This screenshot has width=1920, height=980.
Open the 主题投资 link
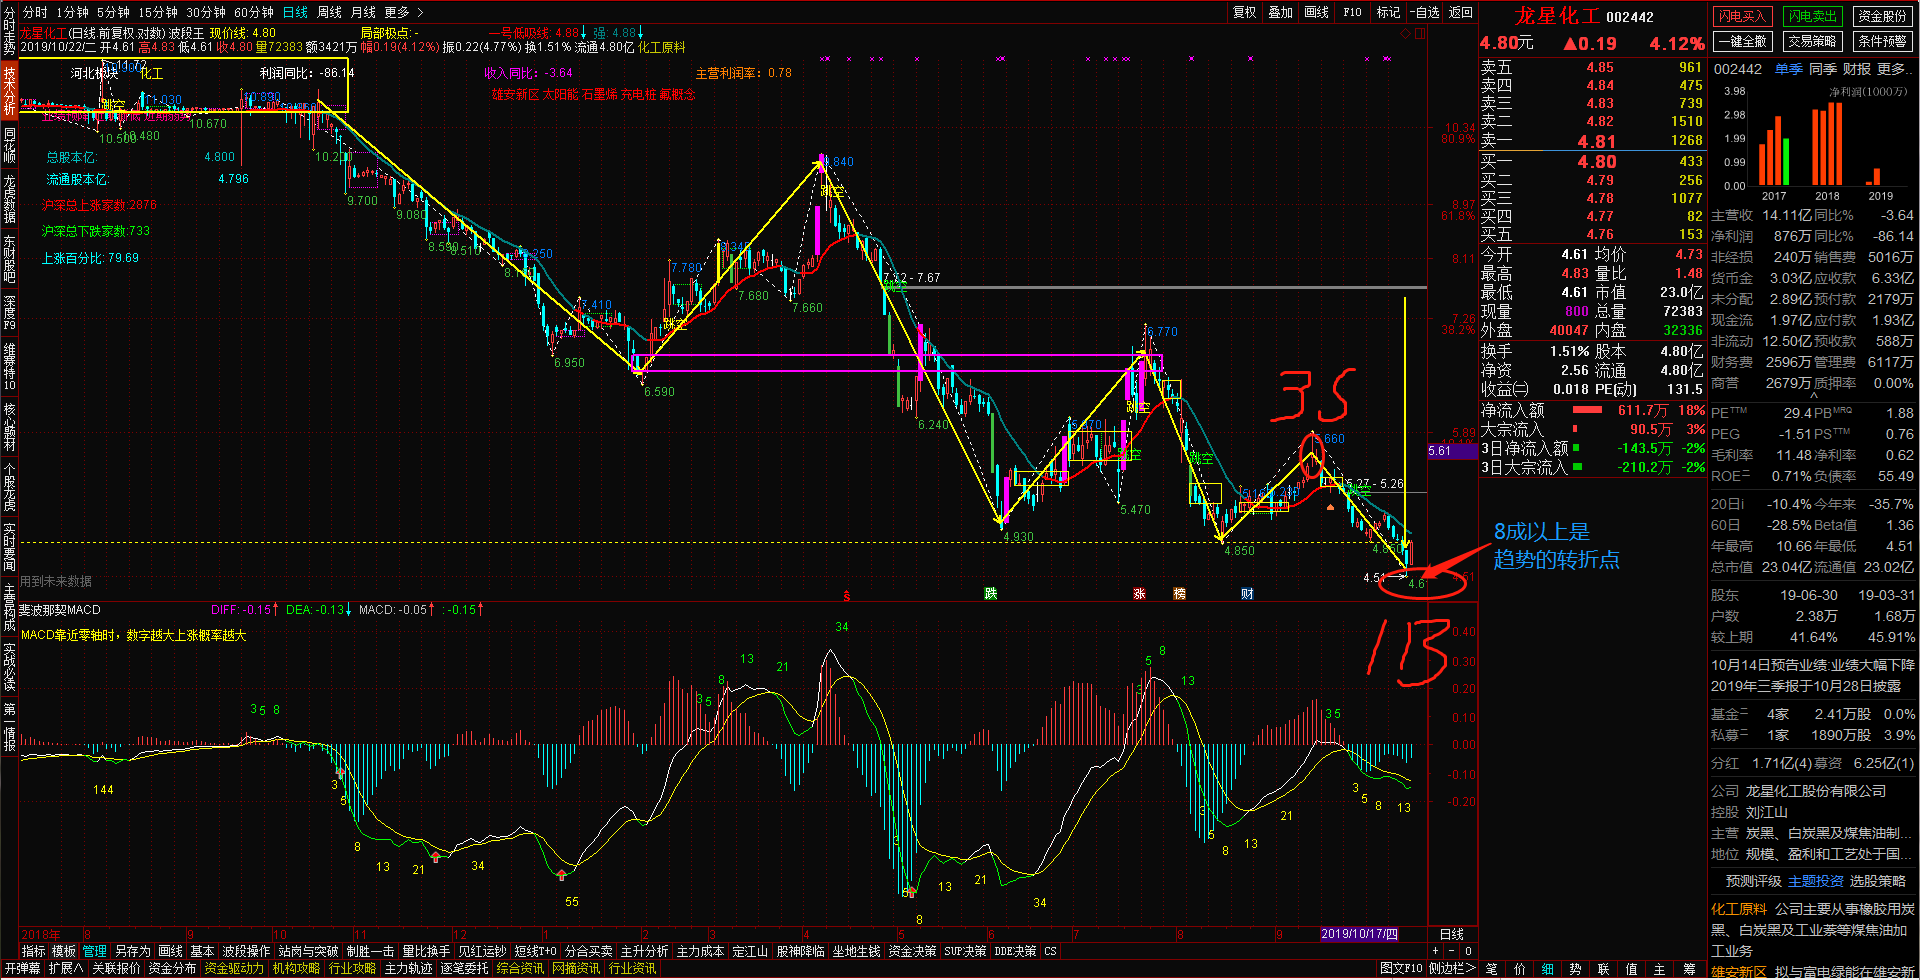1816,881
